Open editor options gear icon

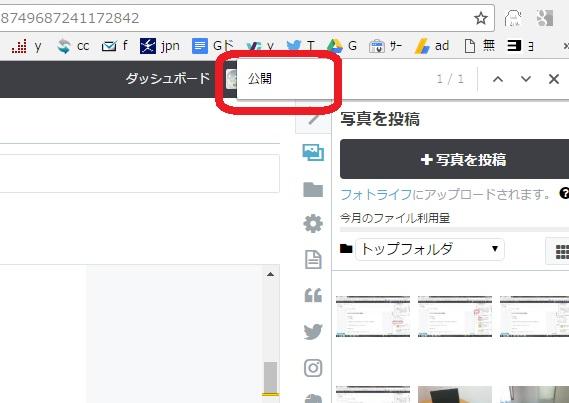pos(313,223)
